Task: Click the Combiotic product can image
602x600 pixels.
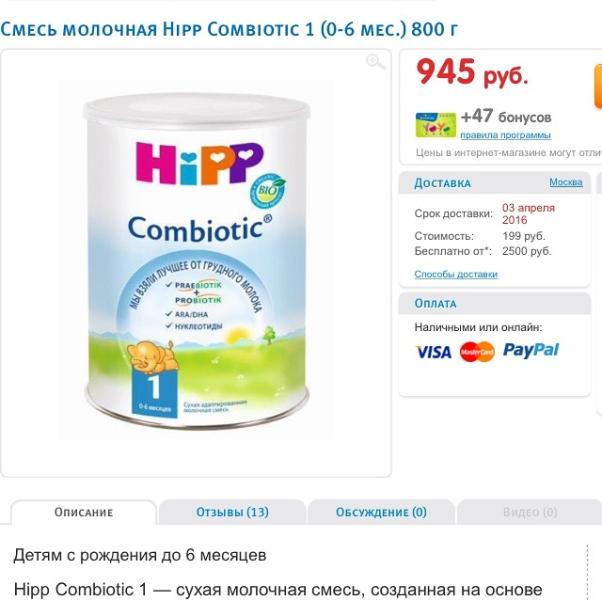Action: 196,260
